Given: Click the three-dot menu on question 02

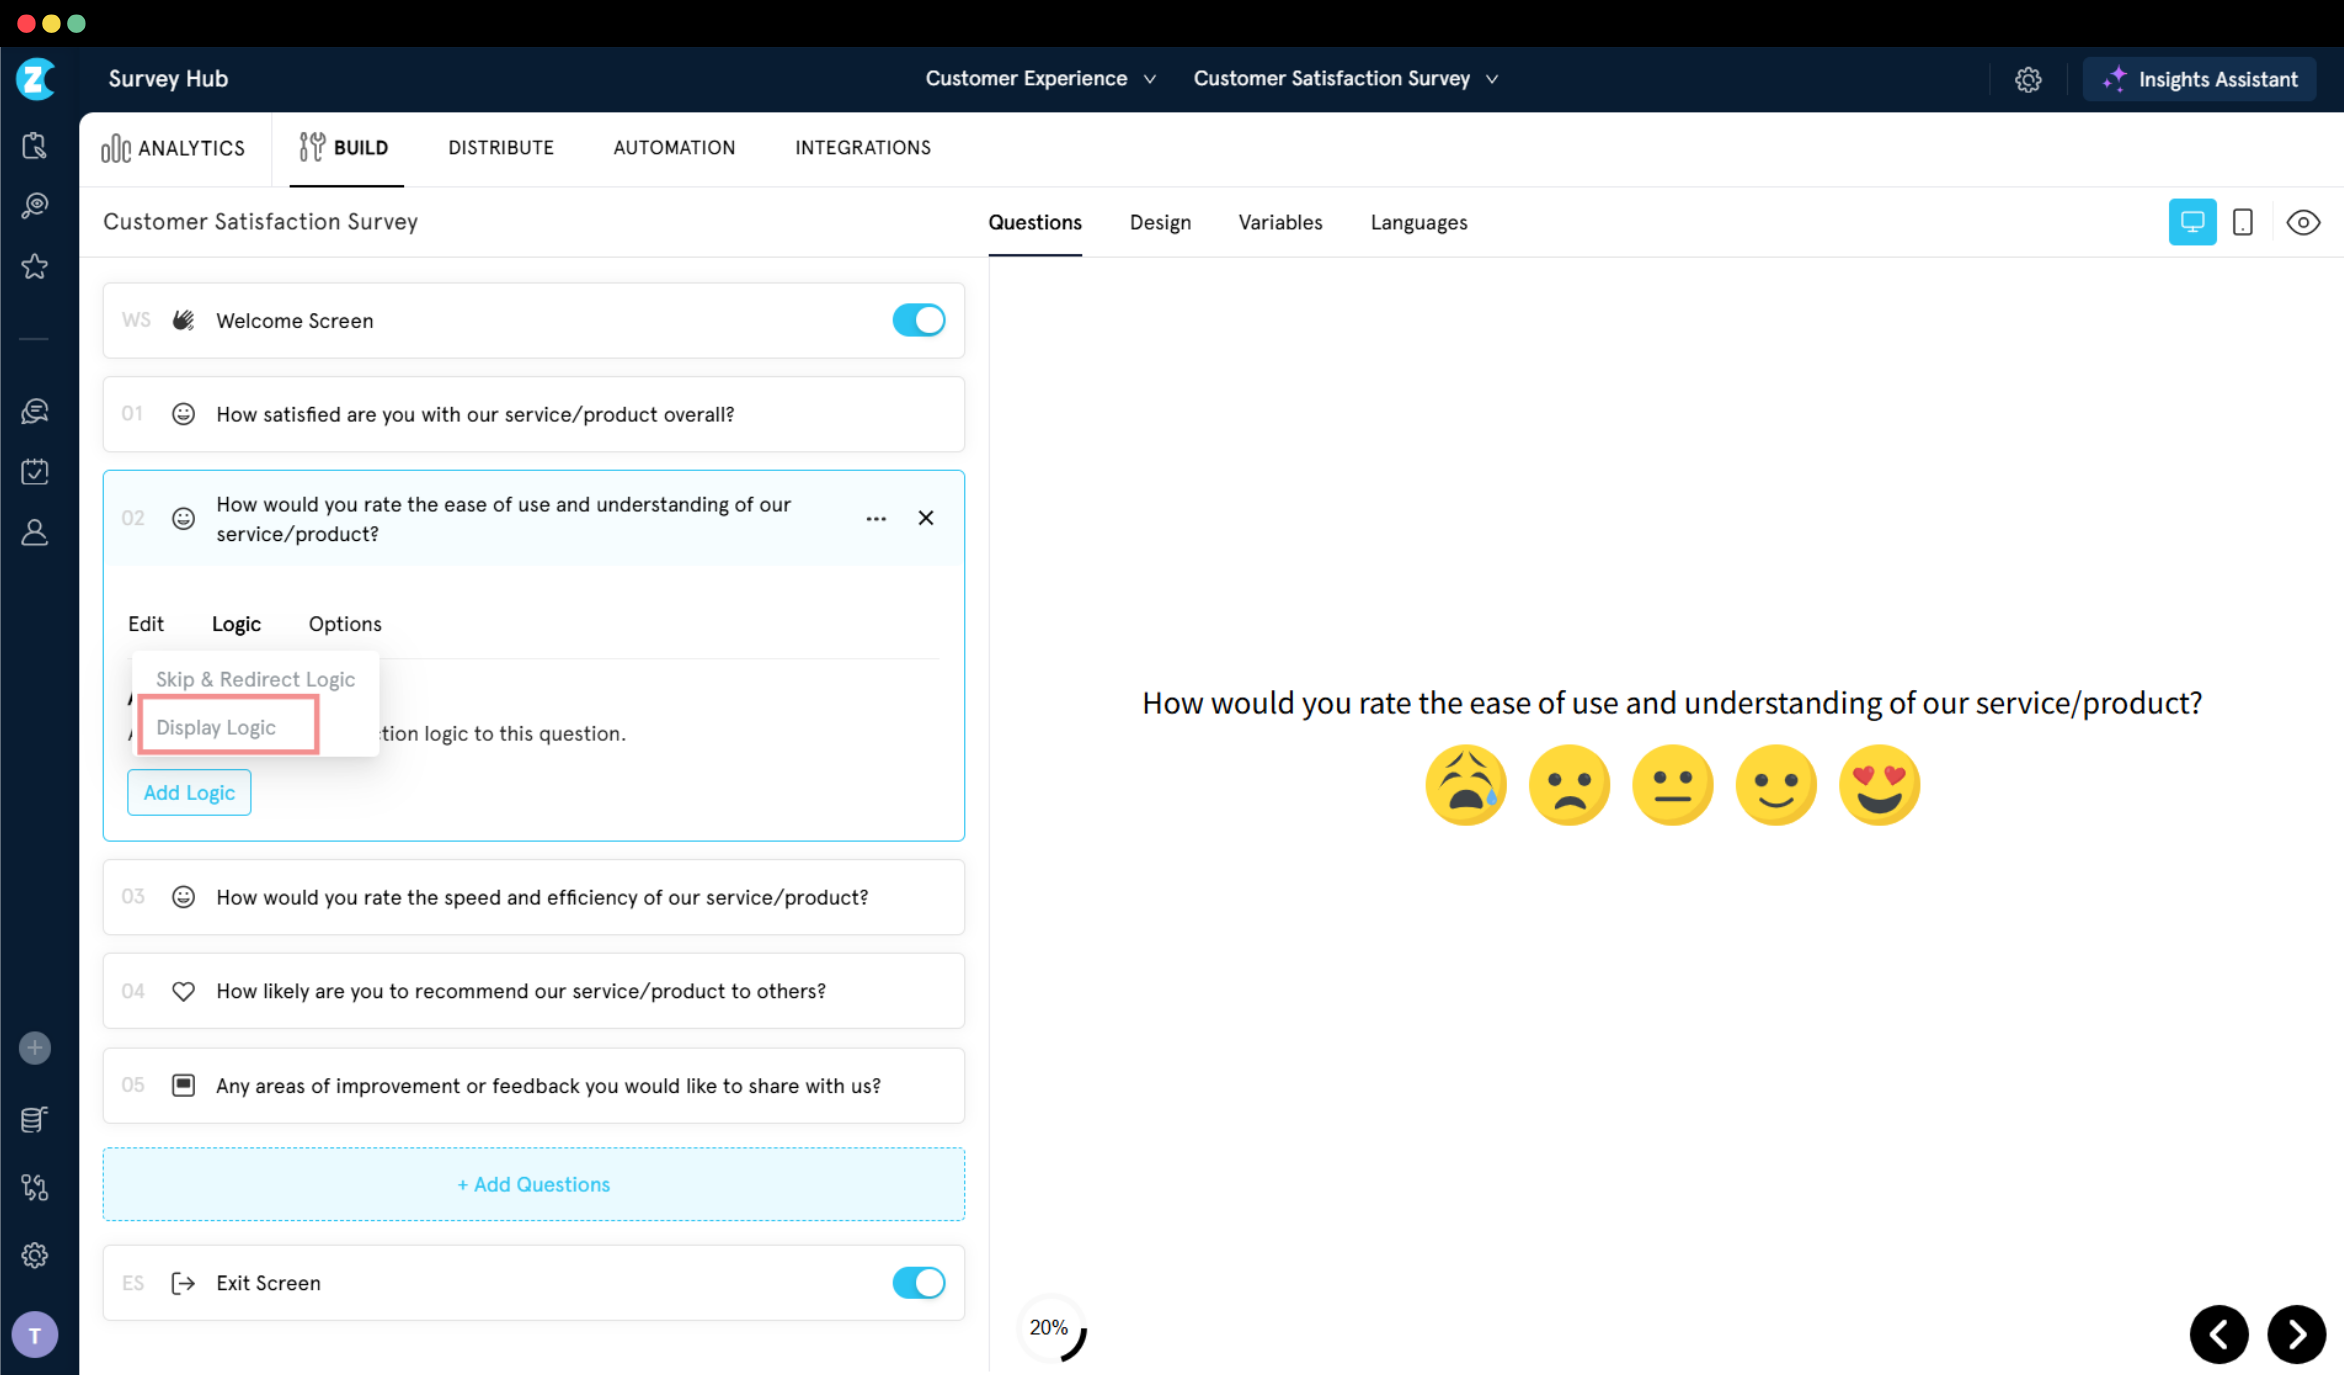Looking at the screenshot, I should pyautogui.click(x=876, y=518).
